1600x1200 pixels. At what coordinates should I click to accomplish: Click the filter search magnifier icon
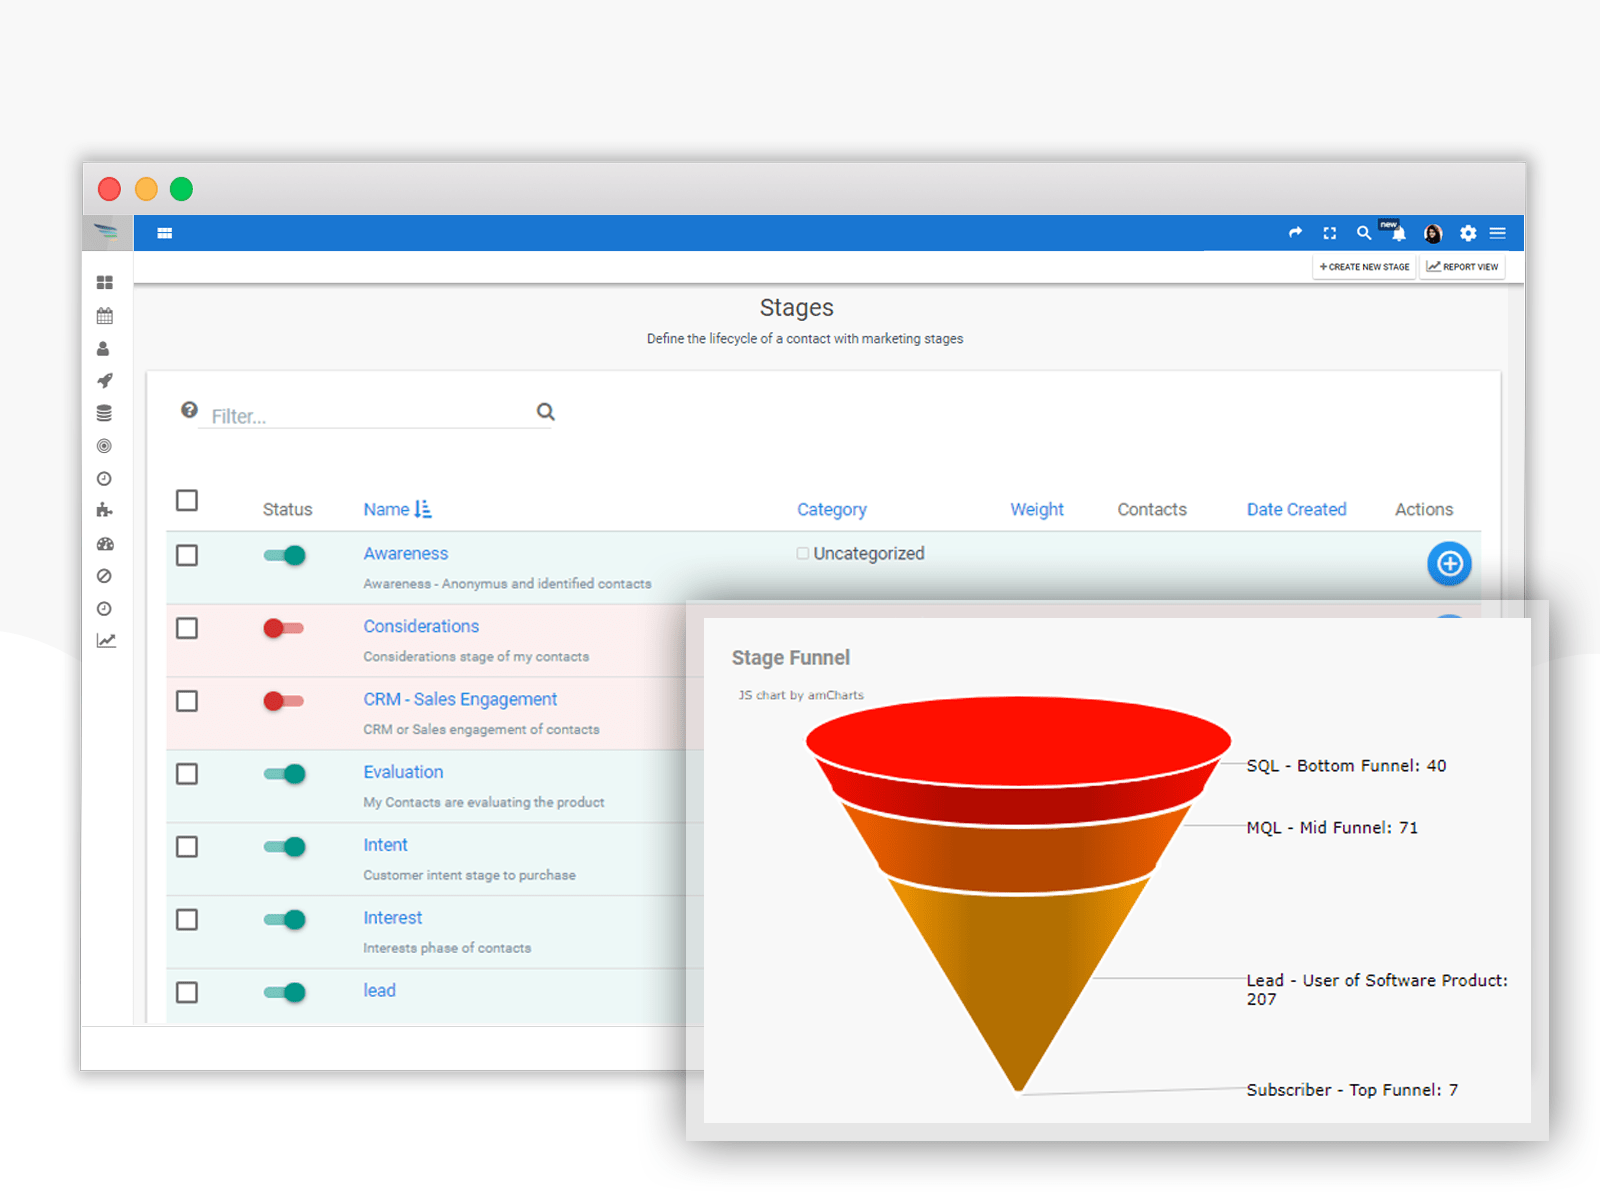pyautogui.click(x=545, y=411)
